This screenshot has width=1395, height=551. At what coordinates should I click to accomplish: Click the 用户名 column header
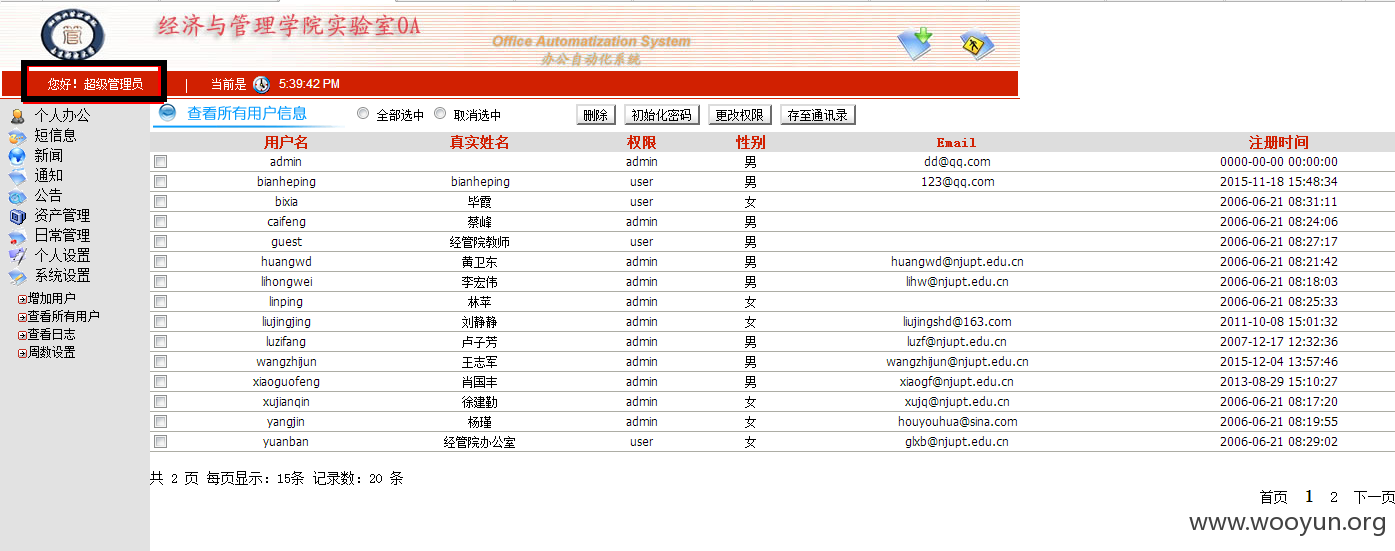pyautogui.click(x=286, y=143)
